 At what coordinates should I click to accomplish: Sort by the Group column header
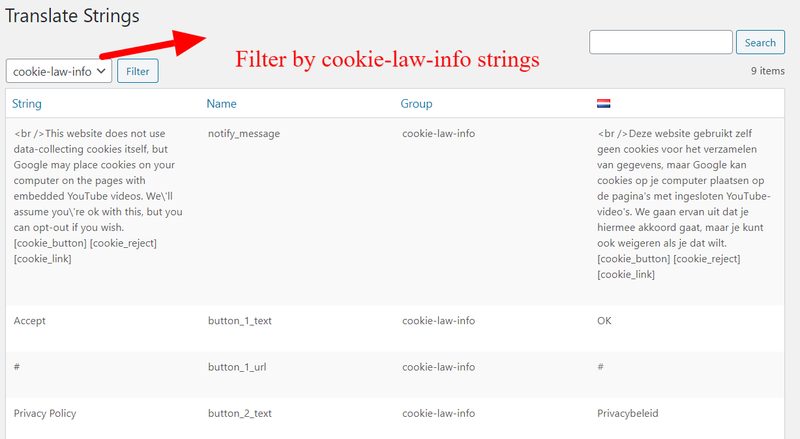(416, 104)
